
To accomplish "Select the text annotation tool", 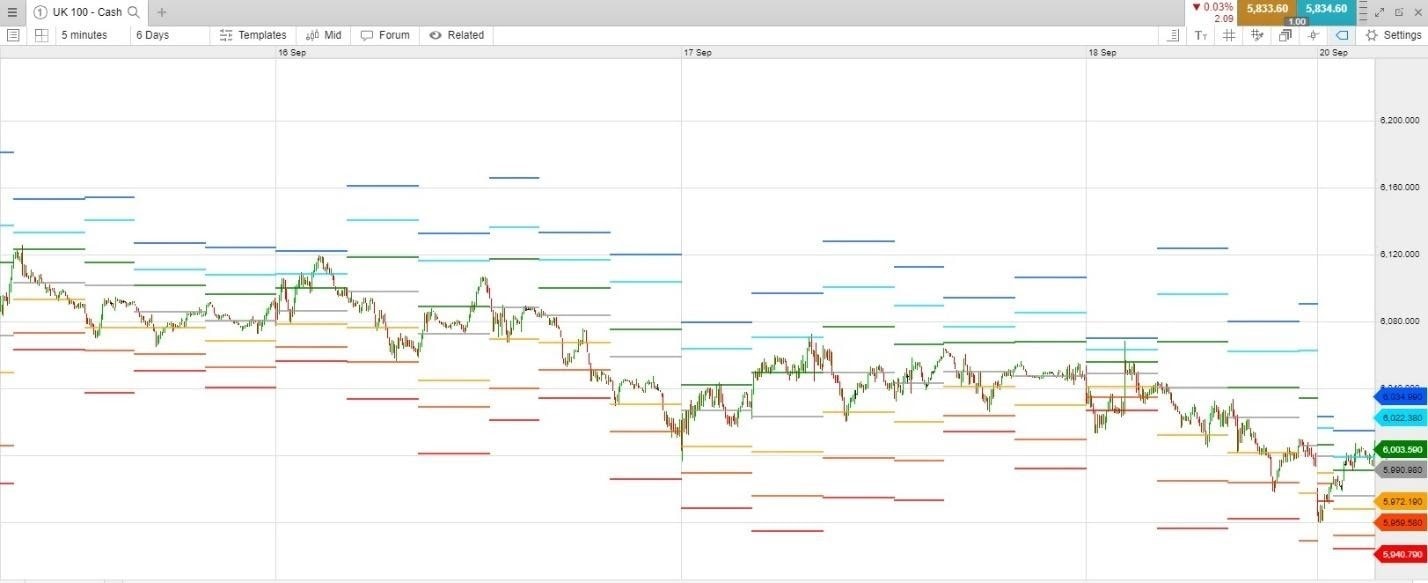I will coord(1201,35).
